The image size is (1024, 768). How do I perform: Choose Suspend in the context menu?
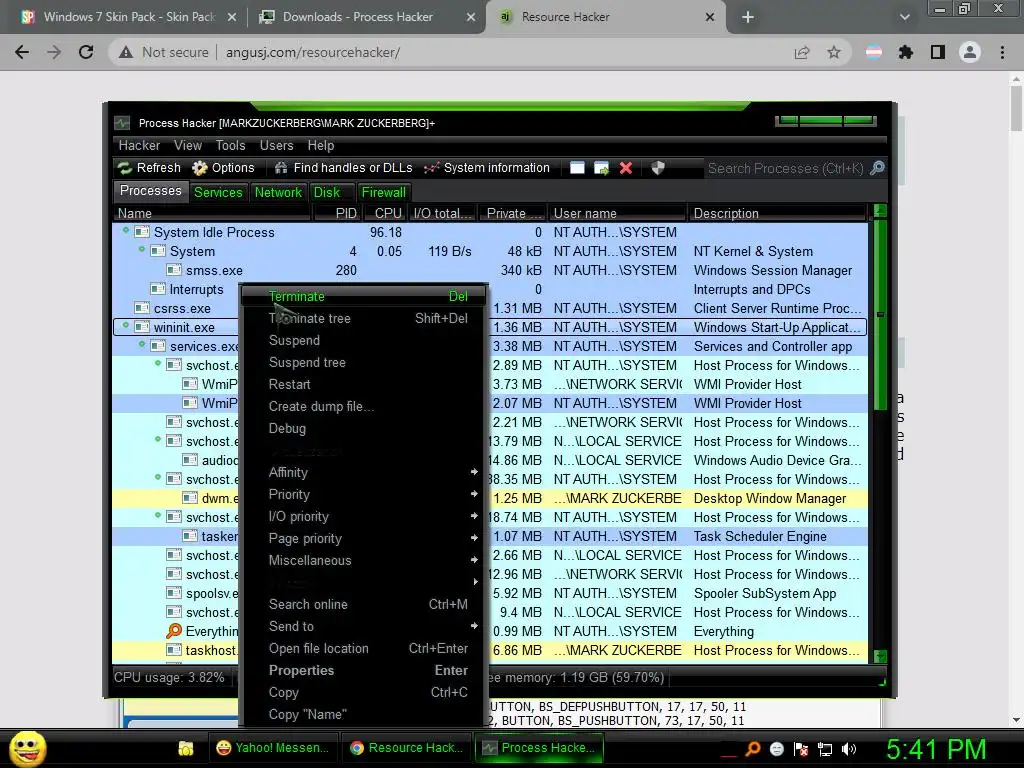point(364,340)
